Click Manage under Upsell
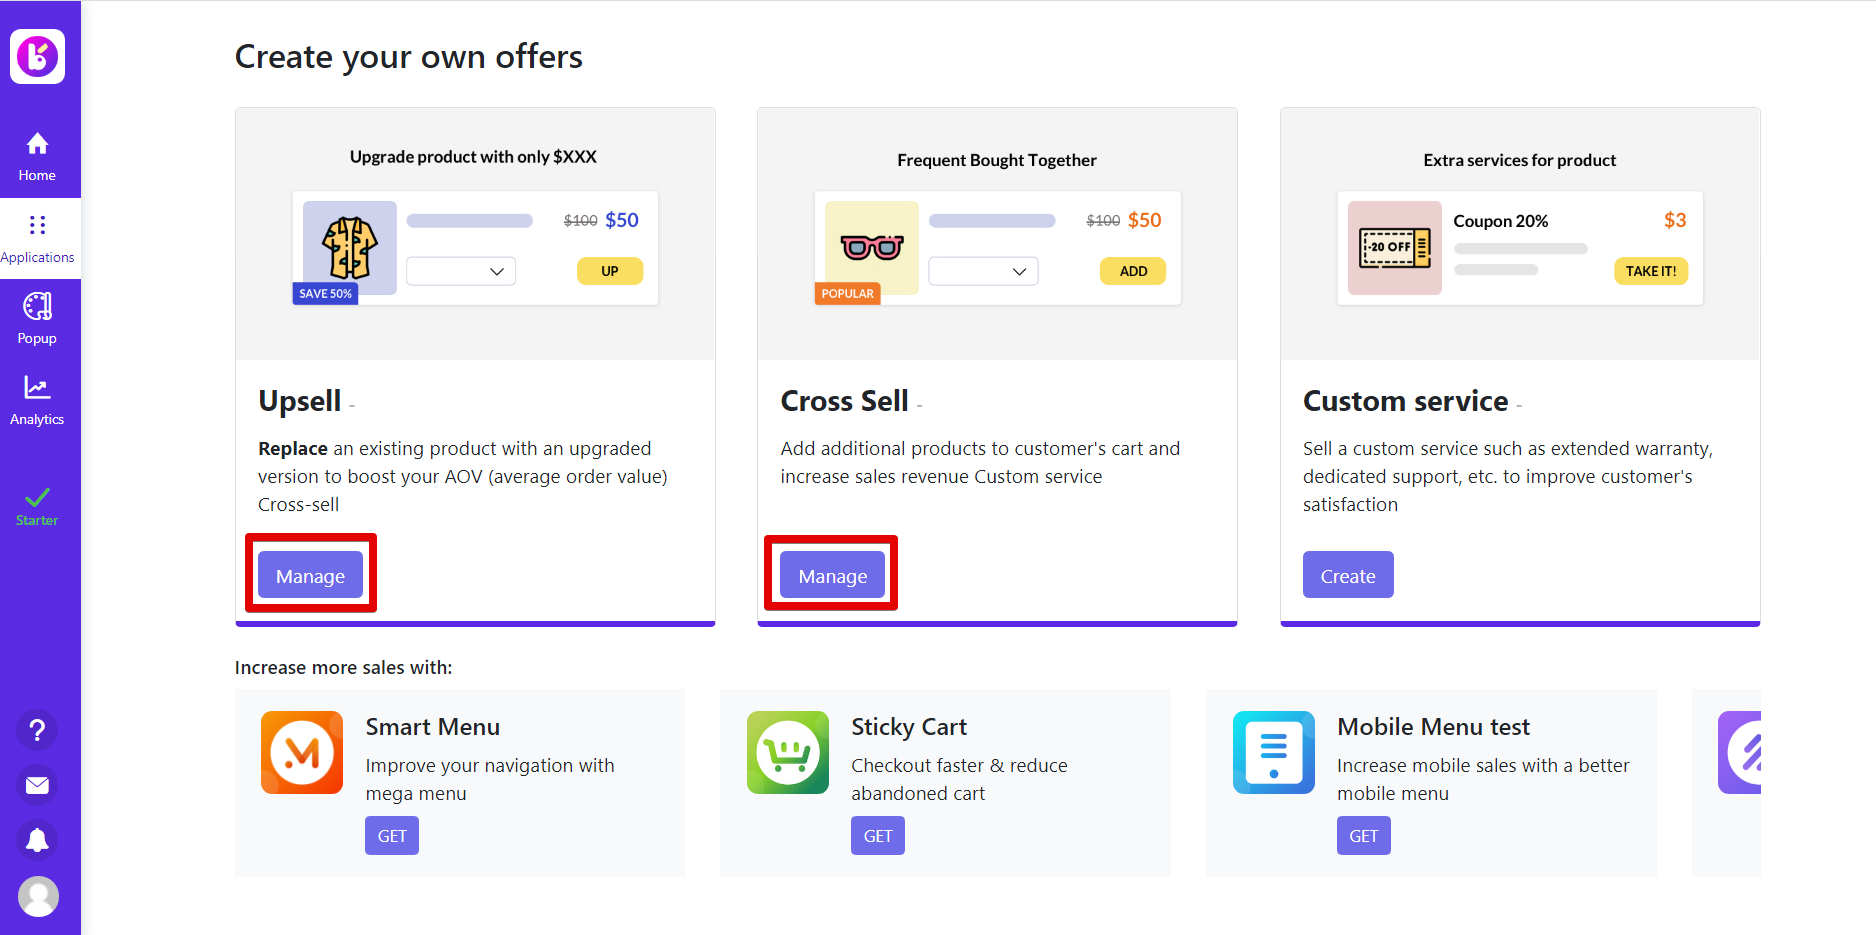The height and width of the screenshot is (935, 1876). click(310, 575)
